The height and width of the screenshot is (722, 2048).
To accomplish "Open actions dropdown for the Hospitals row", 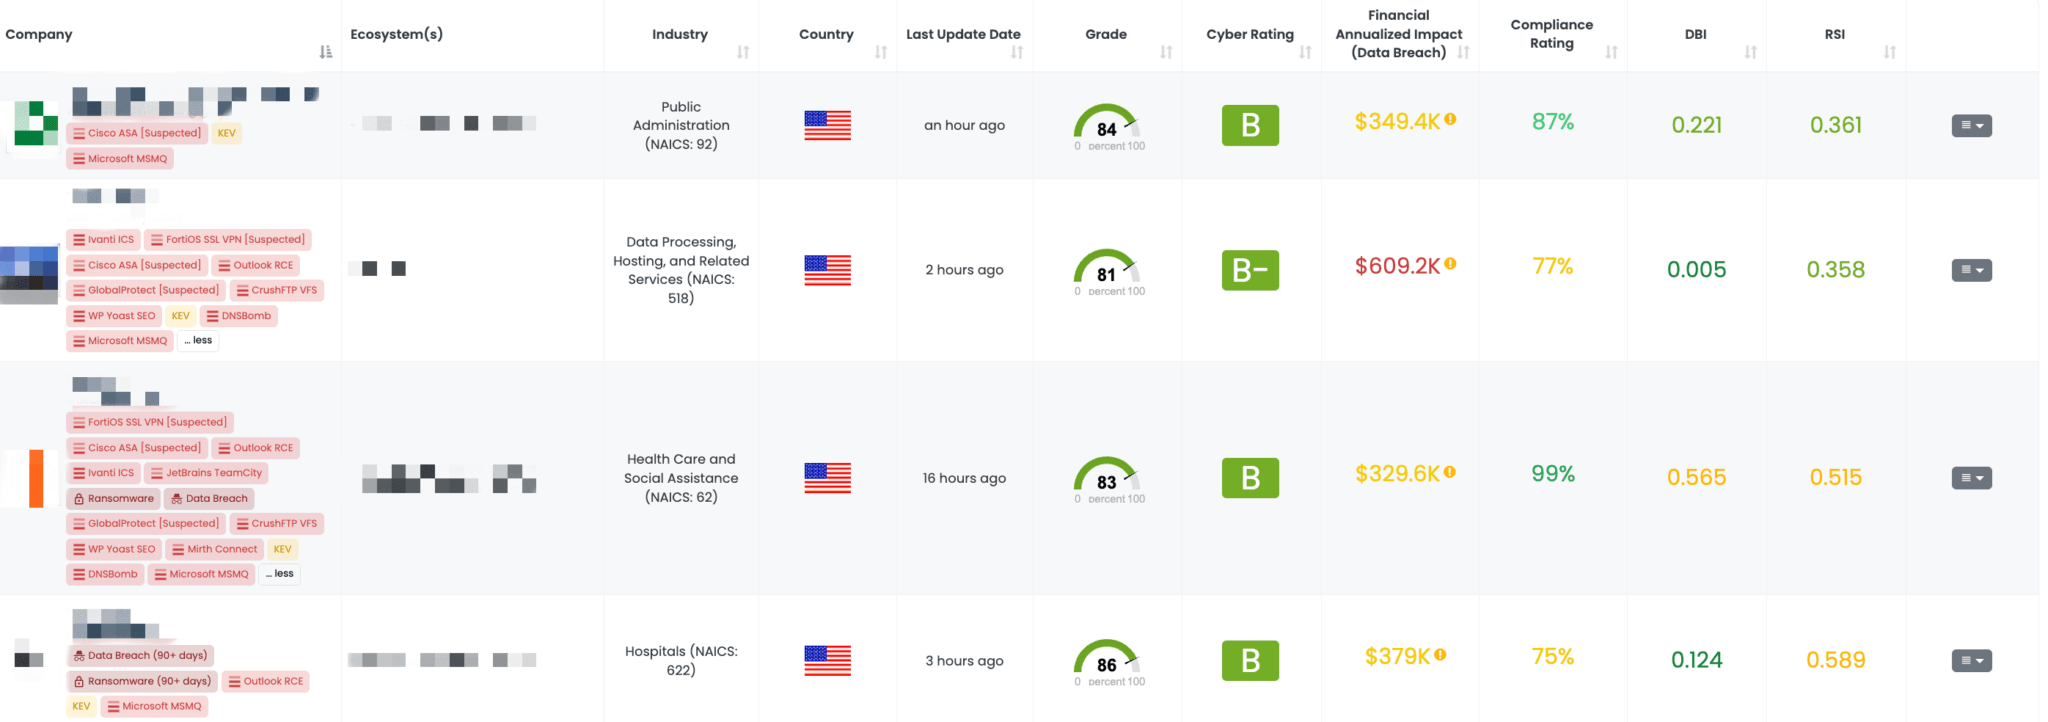I will (1971, 661).
